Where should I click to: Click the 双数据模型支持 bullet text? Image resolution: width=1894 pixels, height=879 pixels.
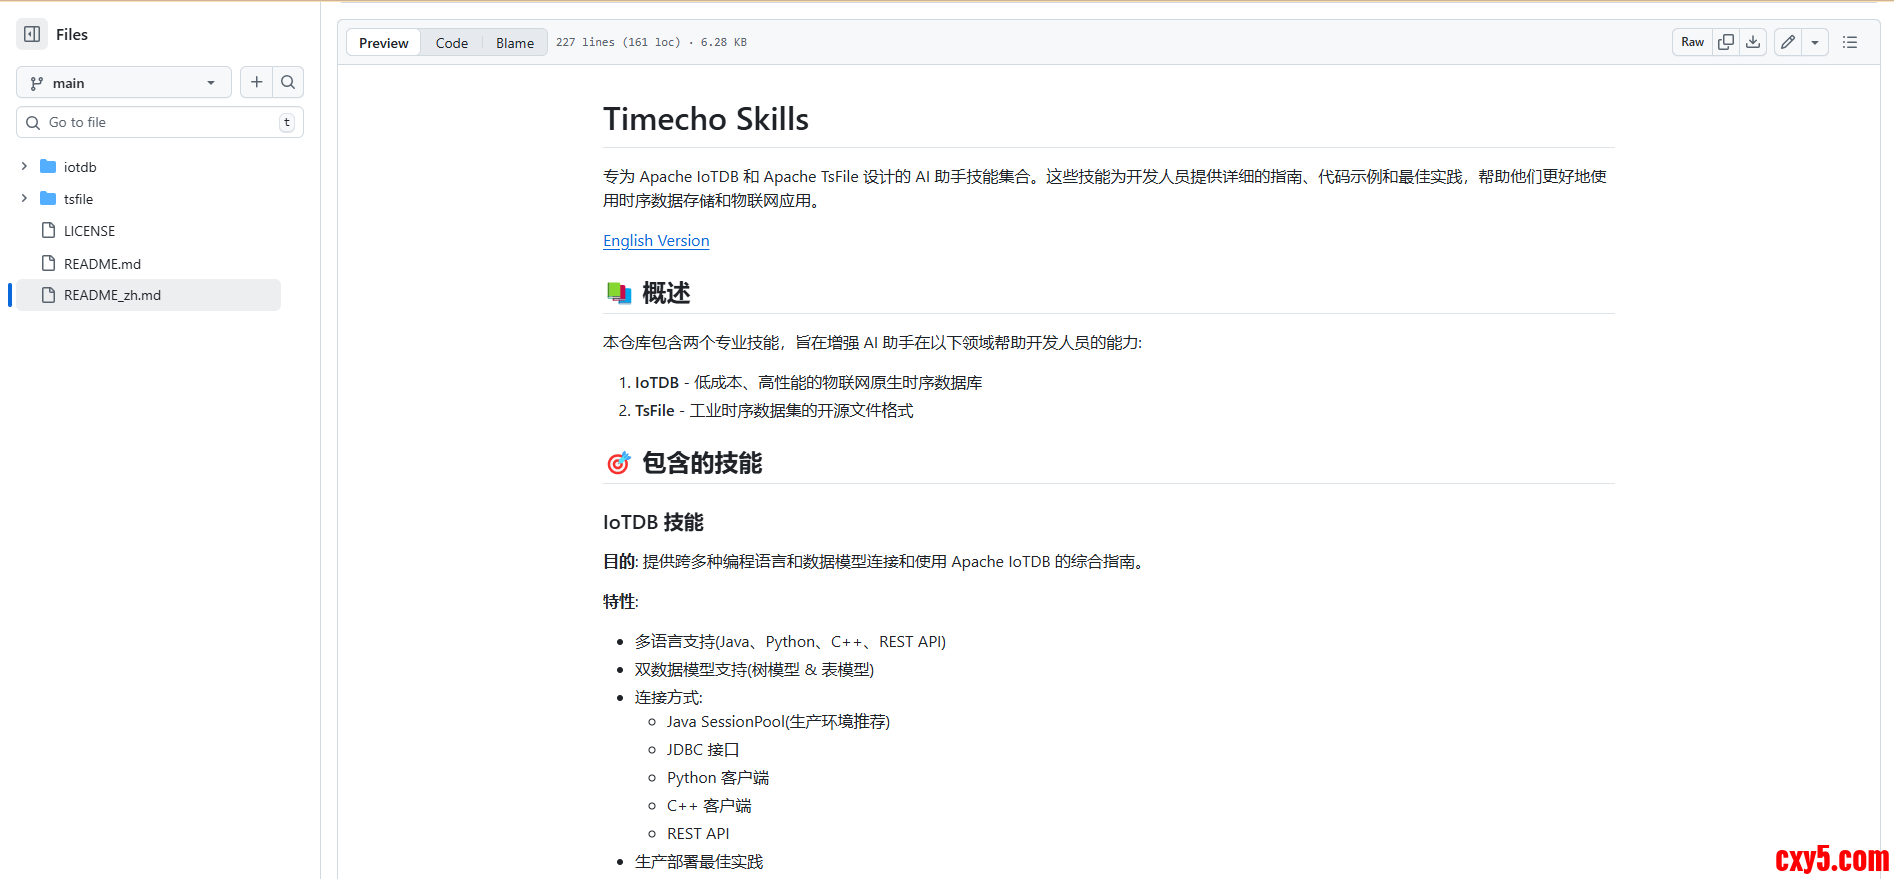point(754,670)
